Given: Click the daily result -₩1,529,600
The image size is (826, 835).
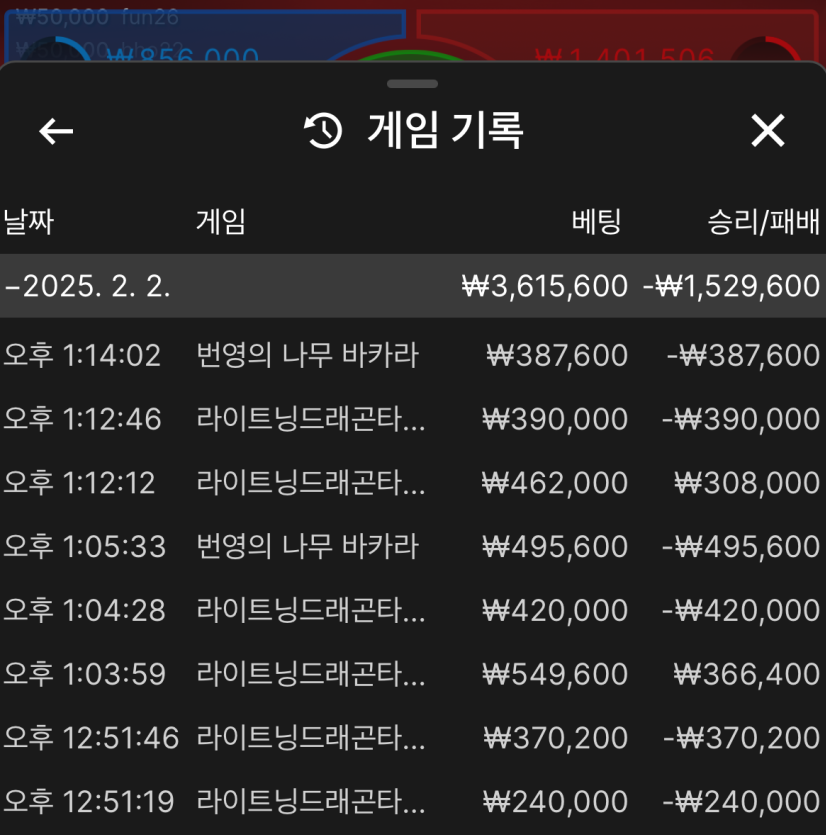Looking at the screenshot, I should click(x=731, y=286).
